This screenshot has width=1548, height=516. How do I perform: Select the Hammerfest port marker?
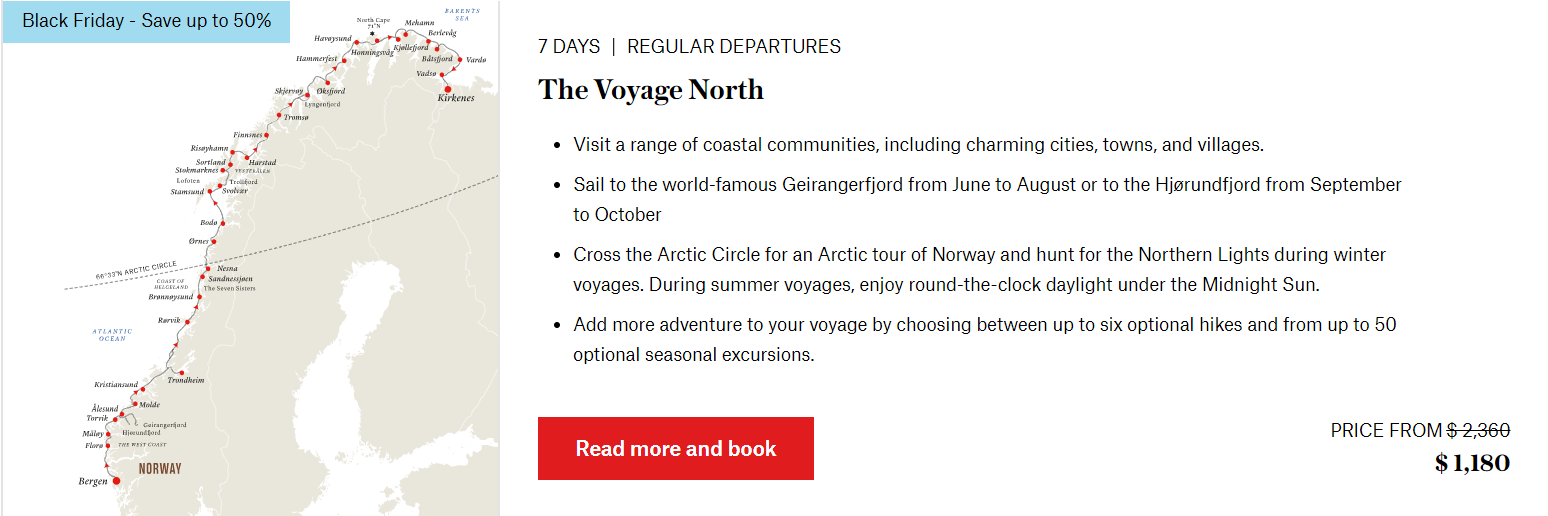[x=343, y=60]
